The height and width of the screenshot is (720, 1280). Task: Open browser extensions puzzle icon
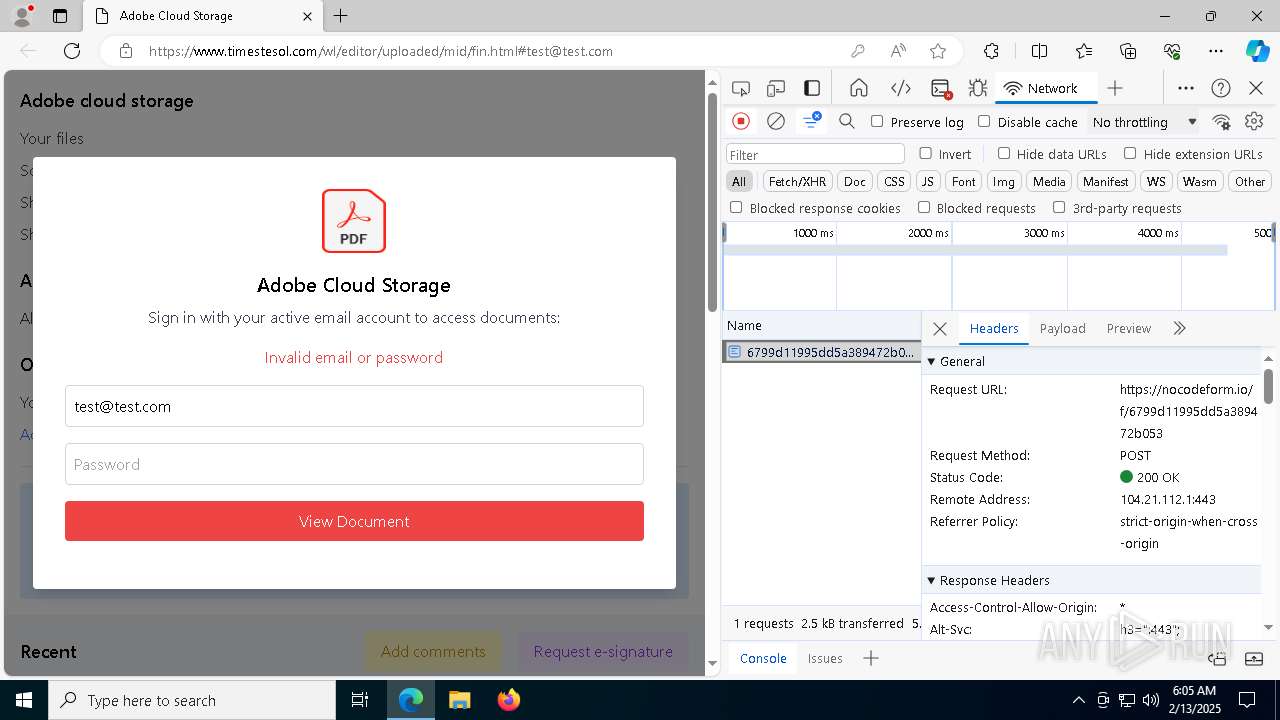pyautogui.click(x=991, y=51)
